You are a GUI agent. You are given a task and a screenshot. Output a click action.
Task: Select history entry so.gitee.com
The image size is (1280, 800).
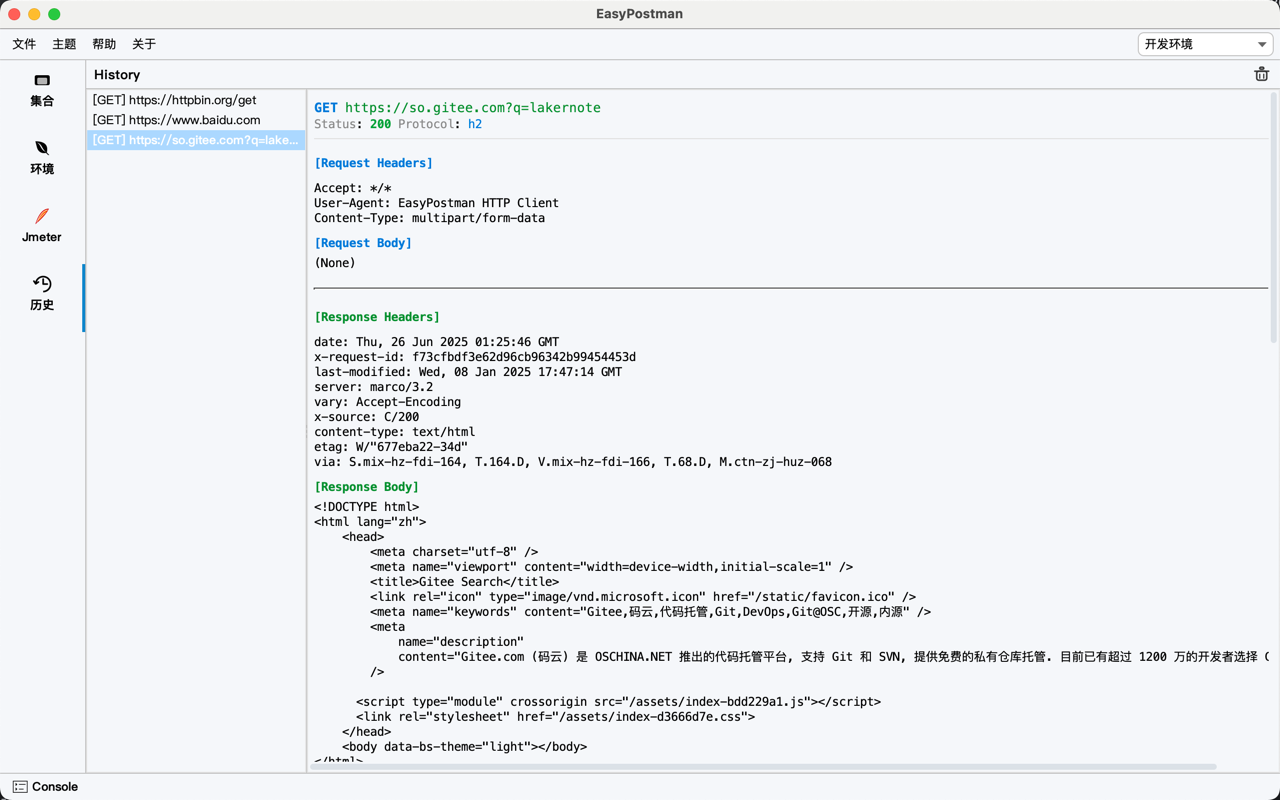196,140
